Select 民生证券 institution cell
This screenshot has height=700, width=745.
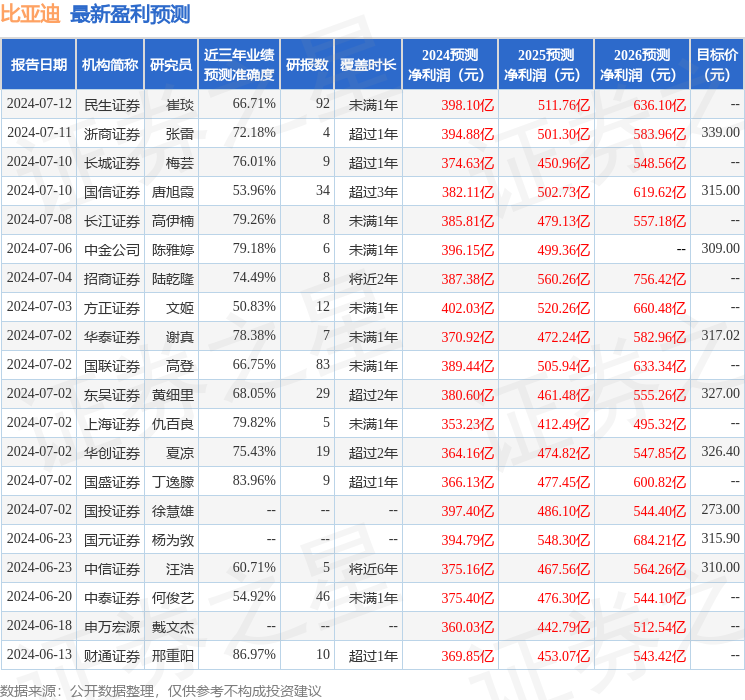tap(112, 105)
